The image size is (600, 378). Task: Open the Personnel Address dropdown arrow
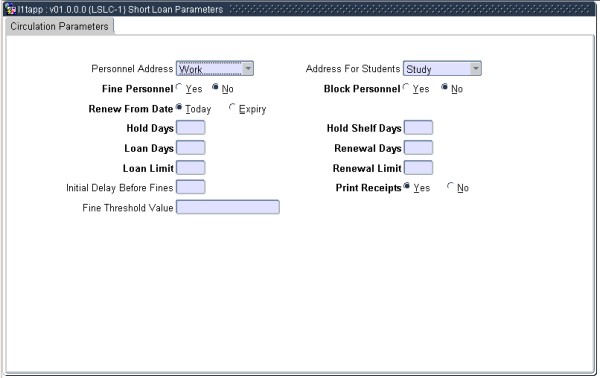click(248, 68)
